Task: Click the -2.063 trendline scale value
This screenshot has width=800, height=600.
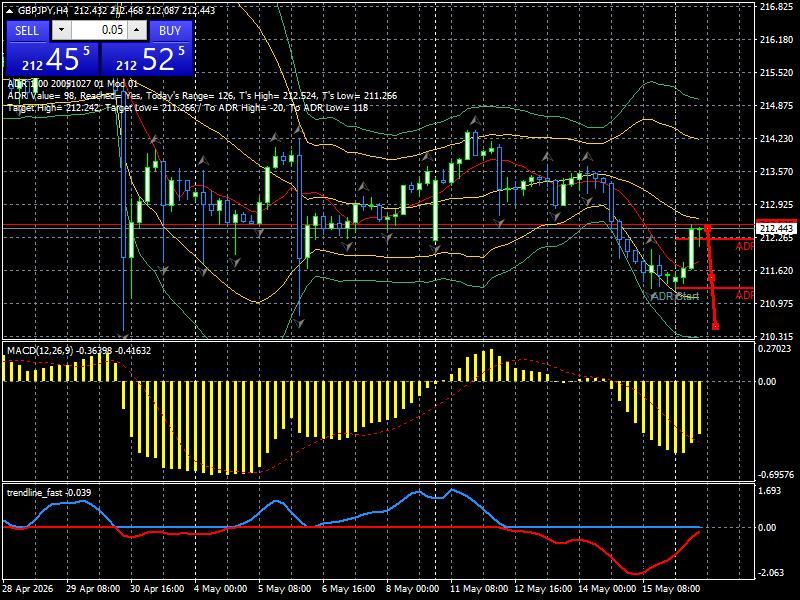Action: point(770,572)
